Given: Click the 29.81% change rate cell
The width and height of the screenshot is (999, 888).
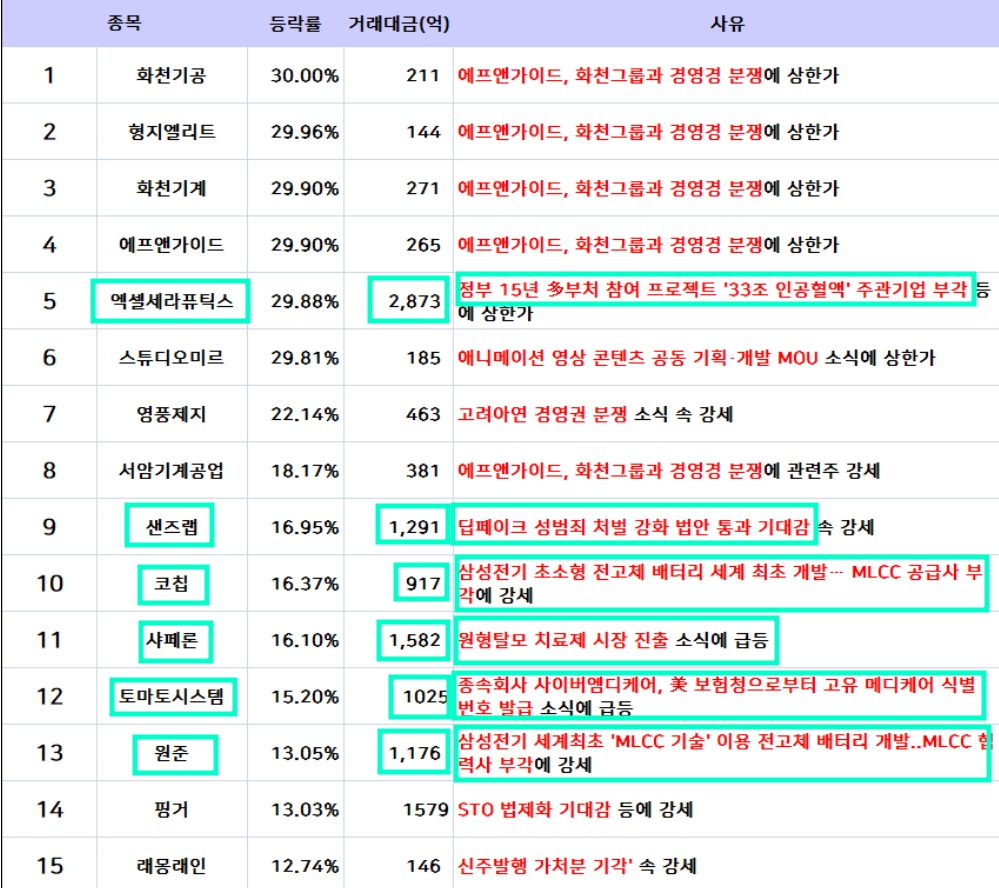Looking at the screenshot, I should point(305,357).
